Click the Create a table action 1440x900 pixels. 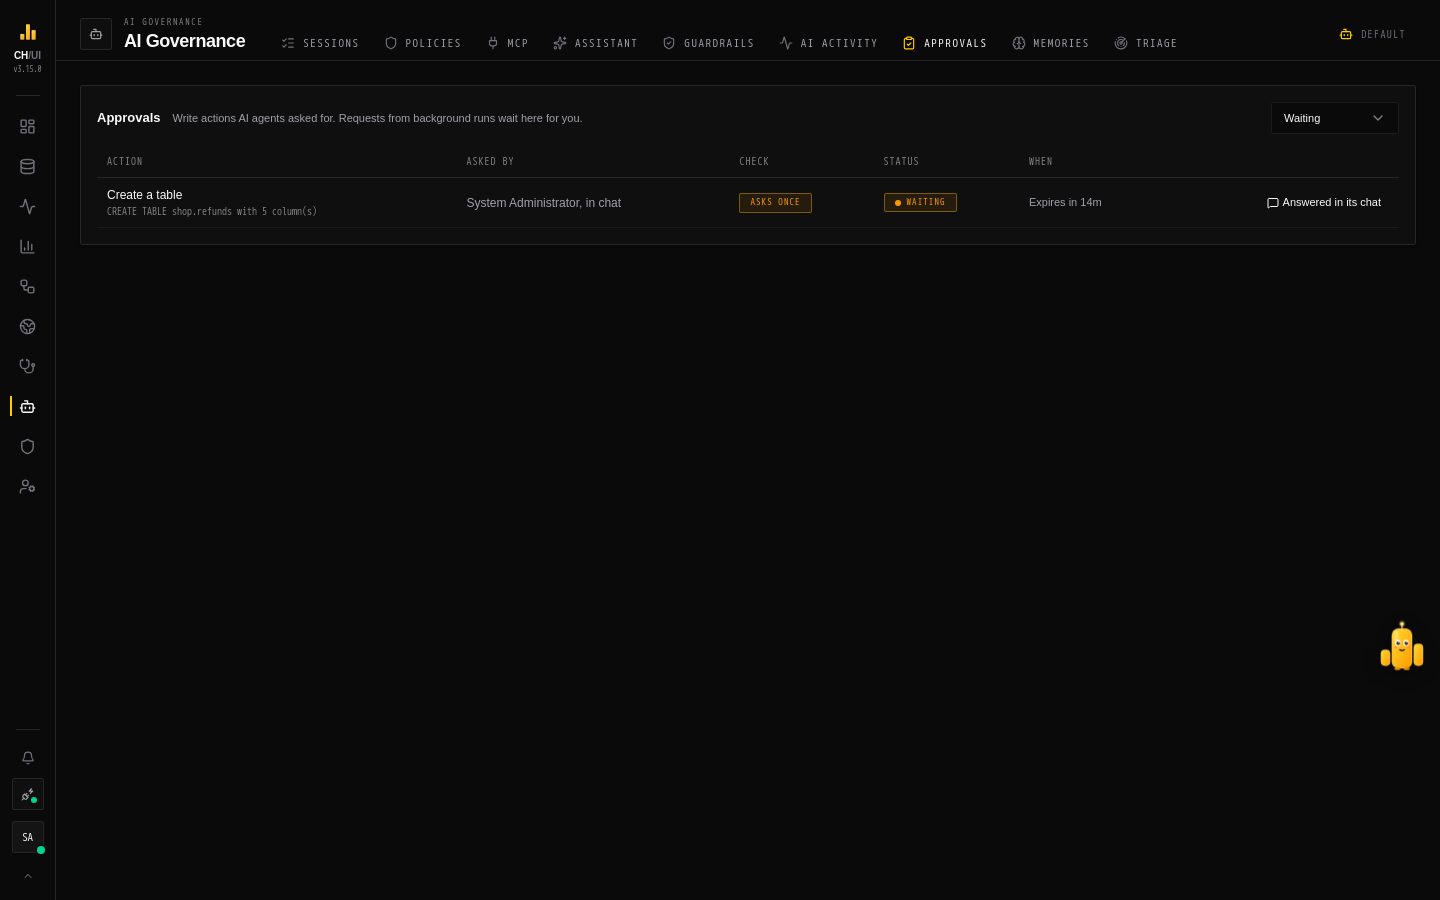[x=145, y=195]
